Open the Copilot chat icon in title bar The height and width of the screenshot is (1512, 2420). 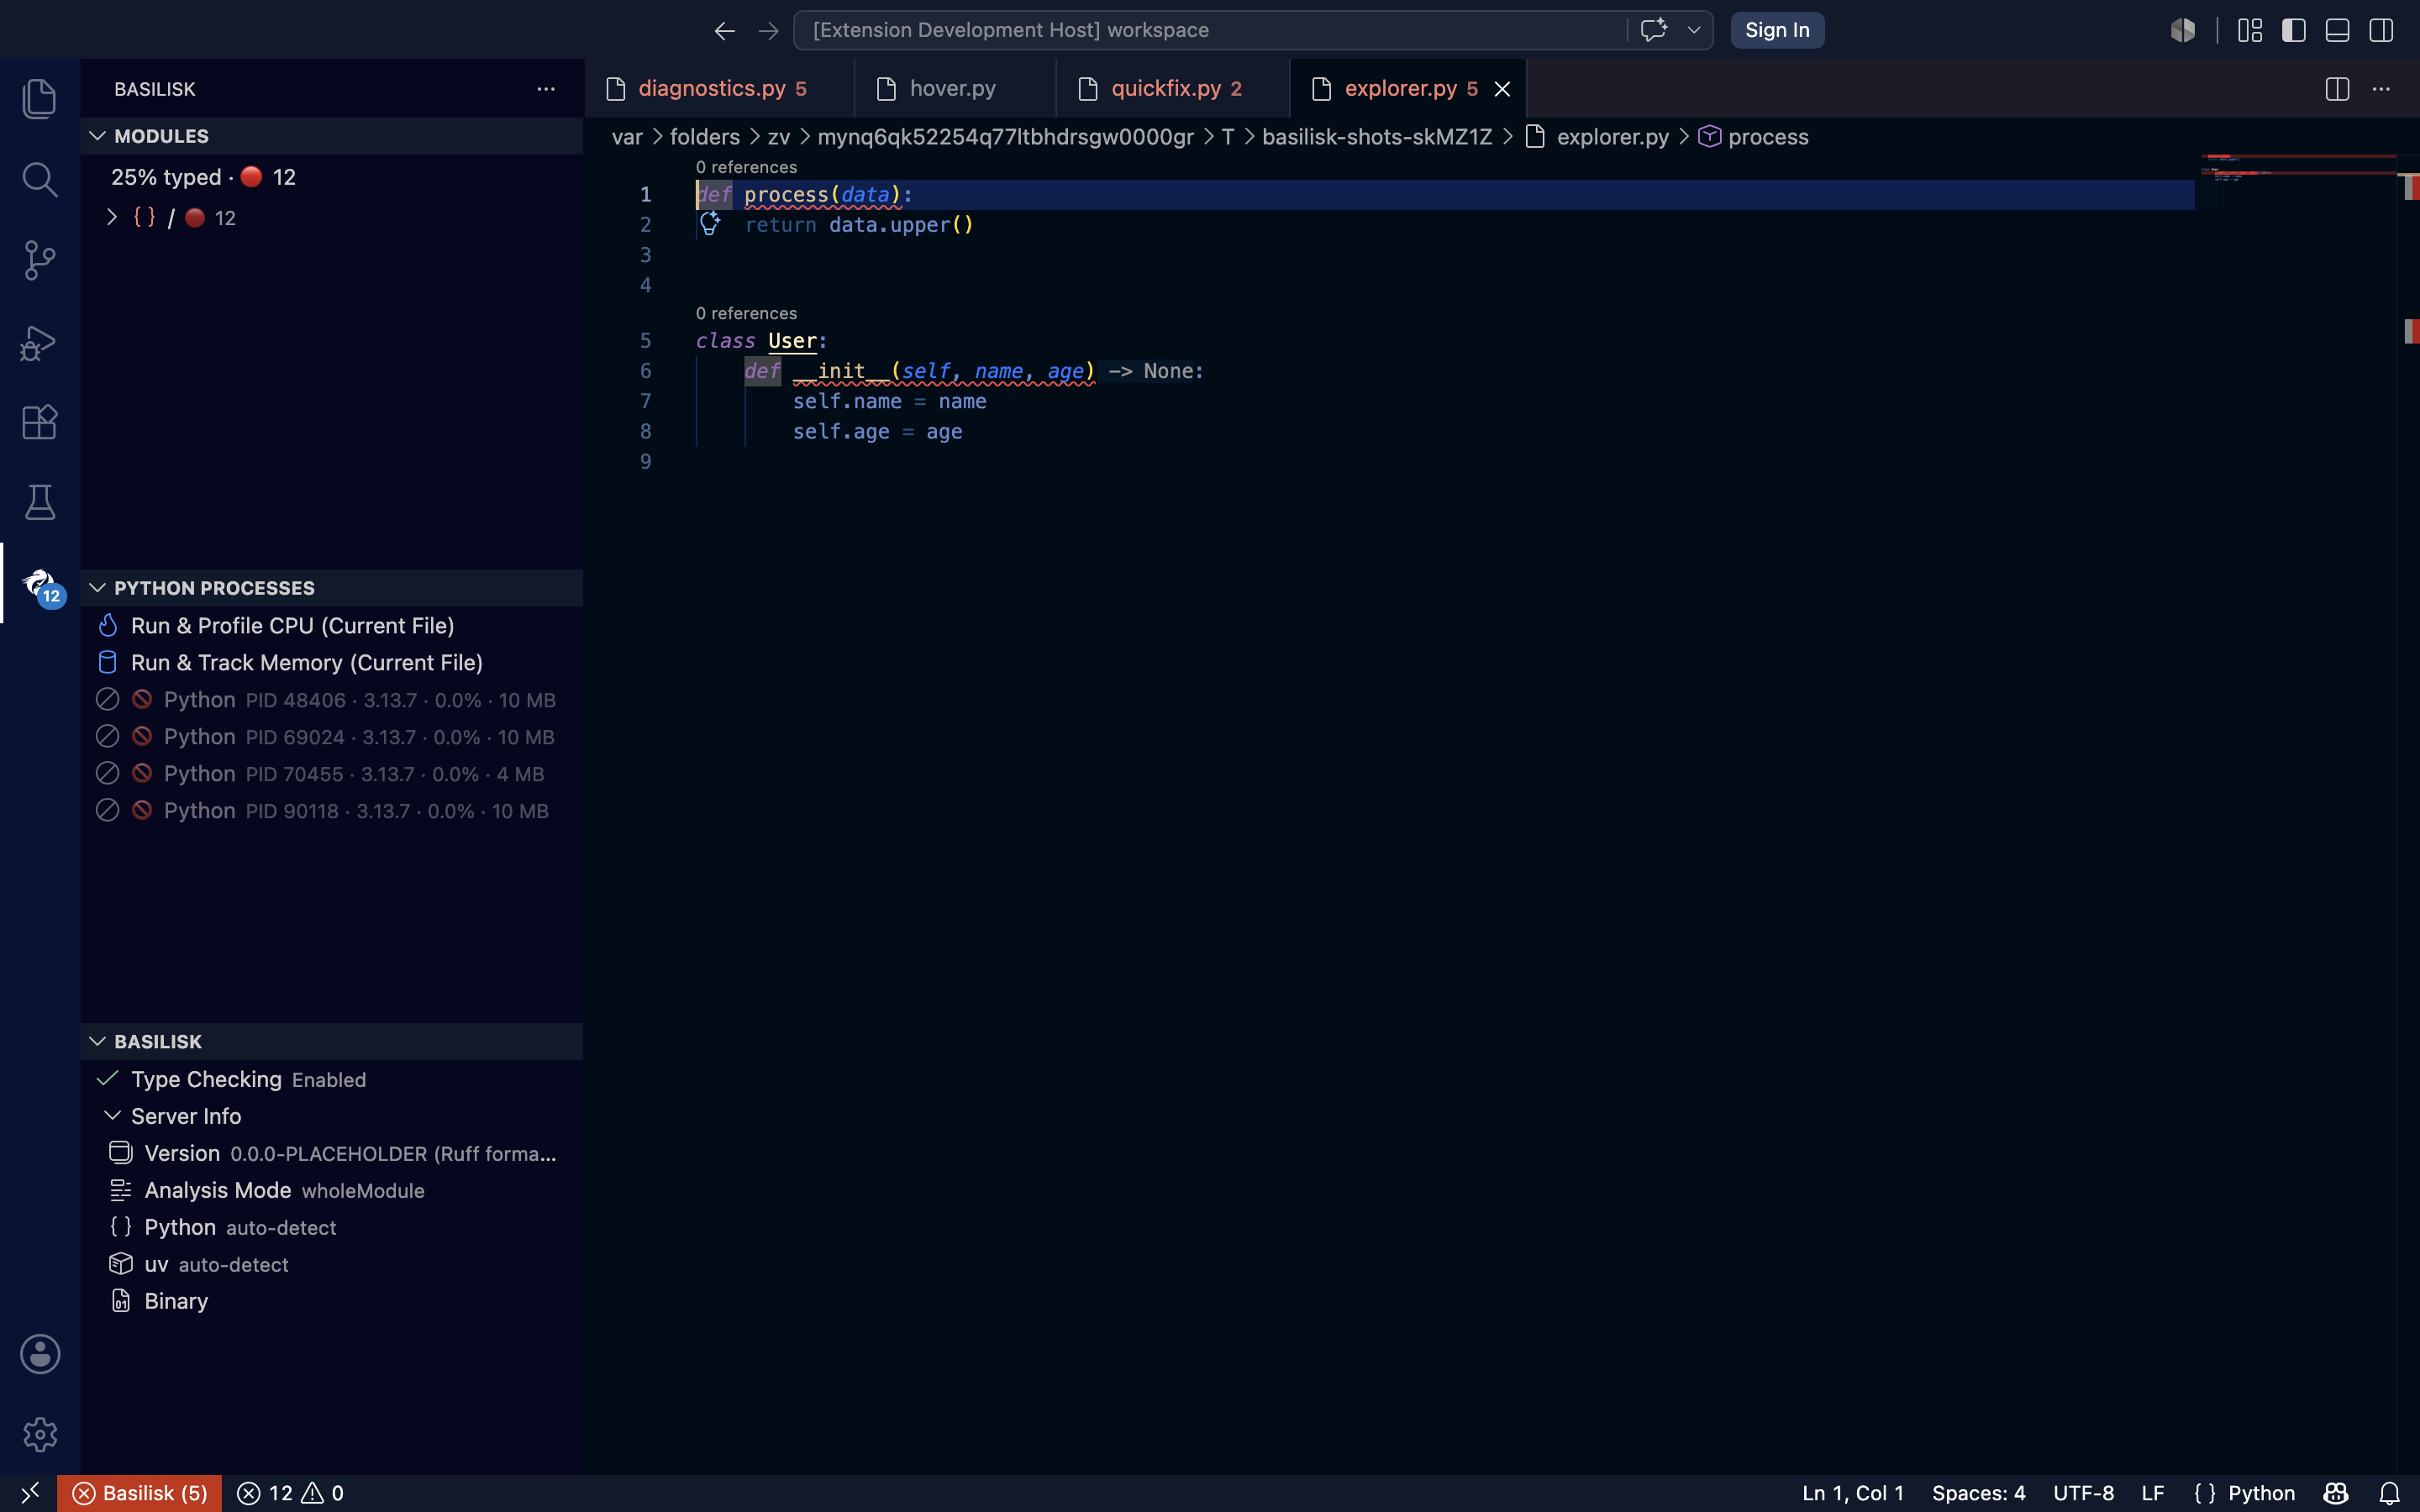(1654, 30)
